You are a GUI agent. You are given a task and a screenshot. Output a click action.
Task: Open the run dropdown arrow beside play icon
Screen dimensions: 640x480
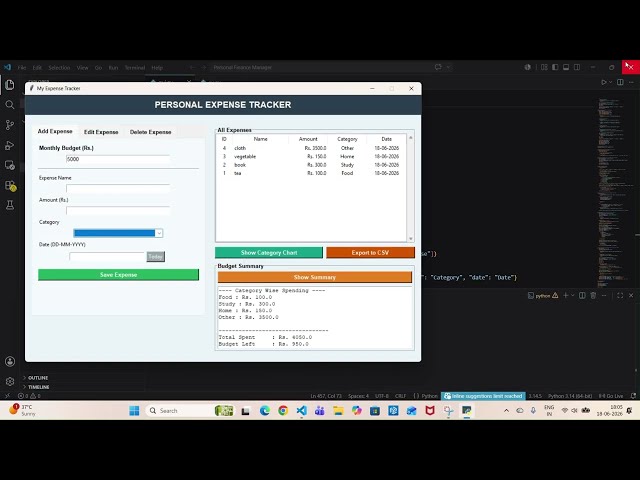[611, 82]
